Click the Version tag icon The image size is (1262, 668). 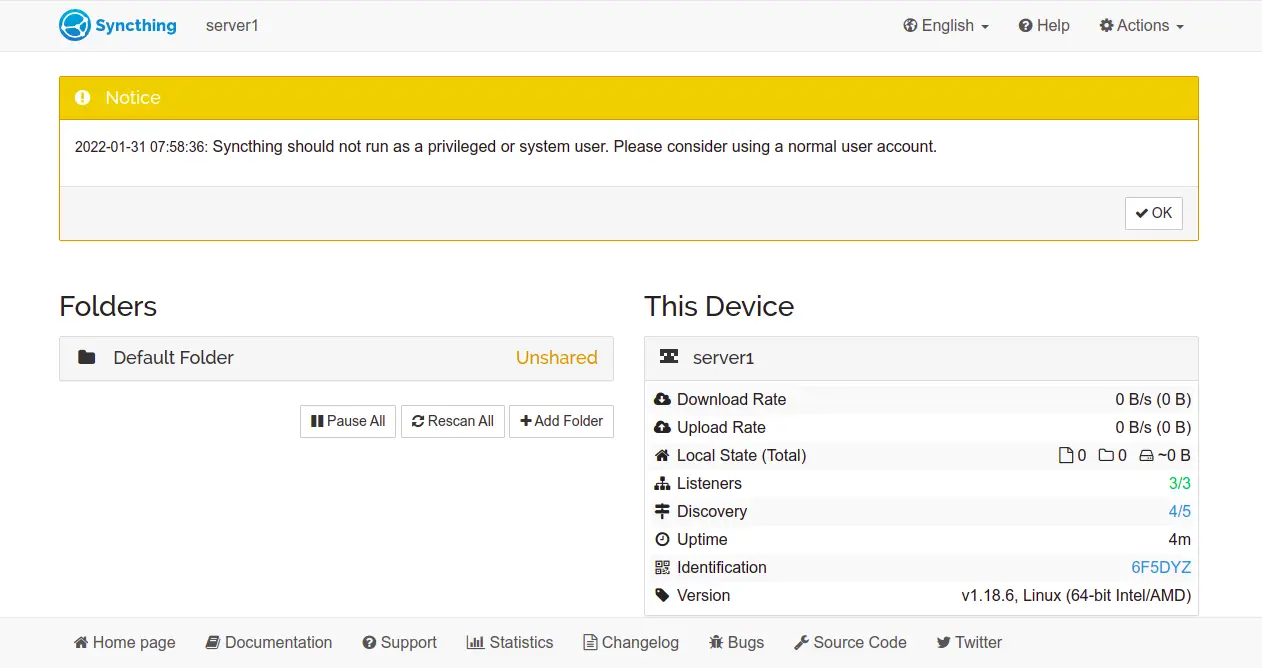click(662, 595)
